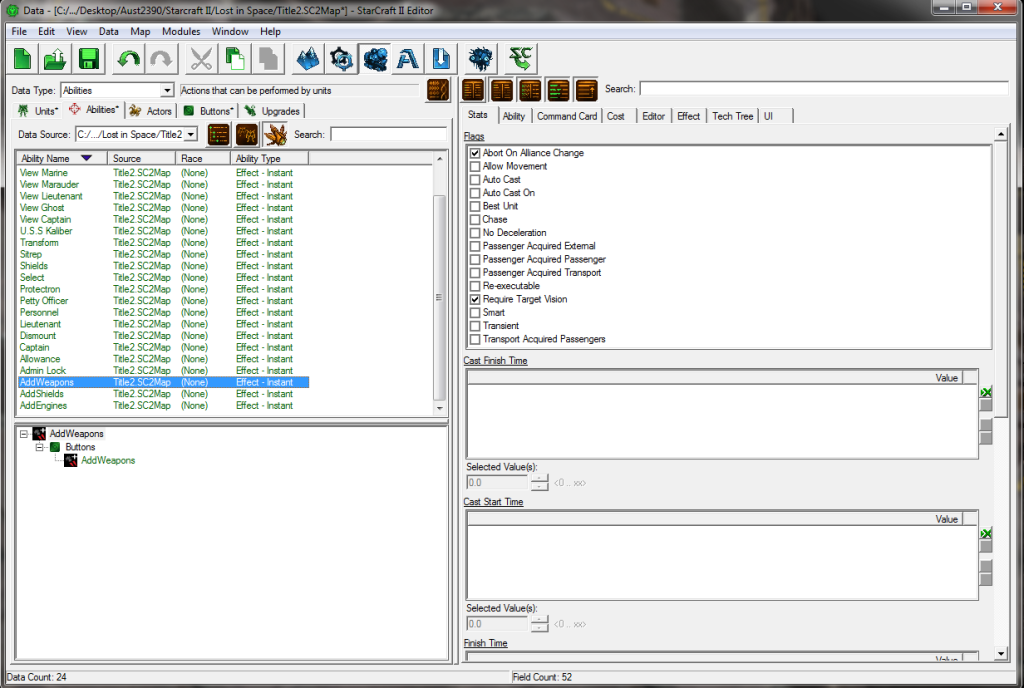Open the Data Type Abilities dropdown
Viewport: 1024px width, 688px height.
[x=167, y=90]
